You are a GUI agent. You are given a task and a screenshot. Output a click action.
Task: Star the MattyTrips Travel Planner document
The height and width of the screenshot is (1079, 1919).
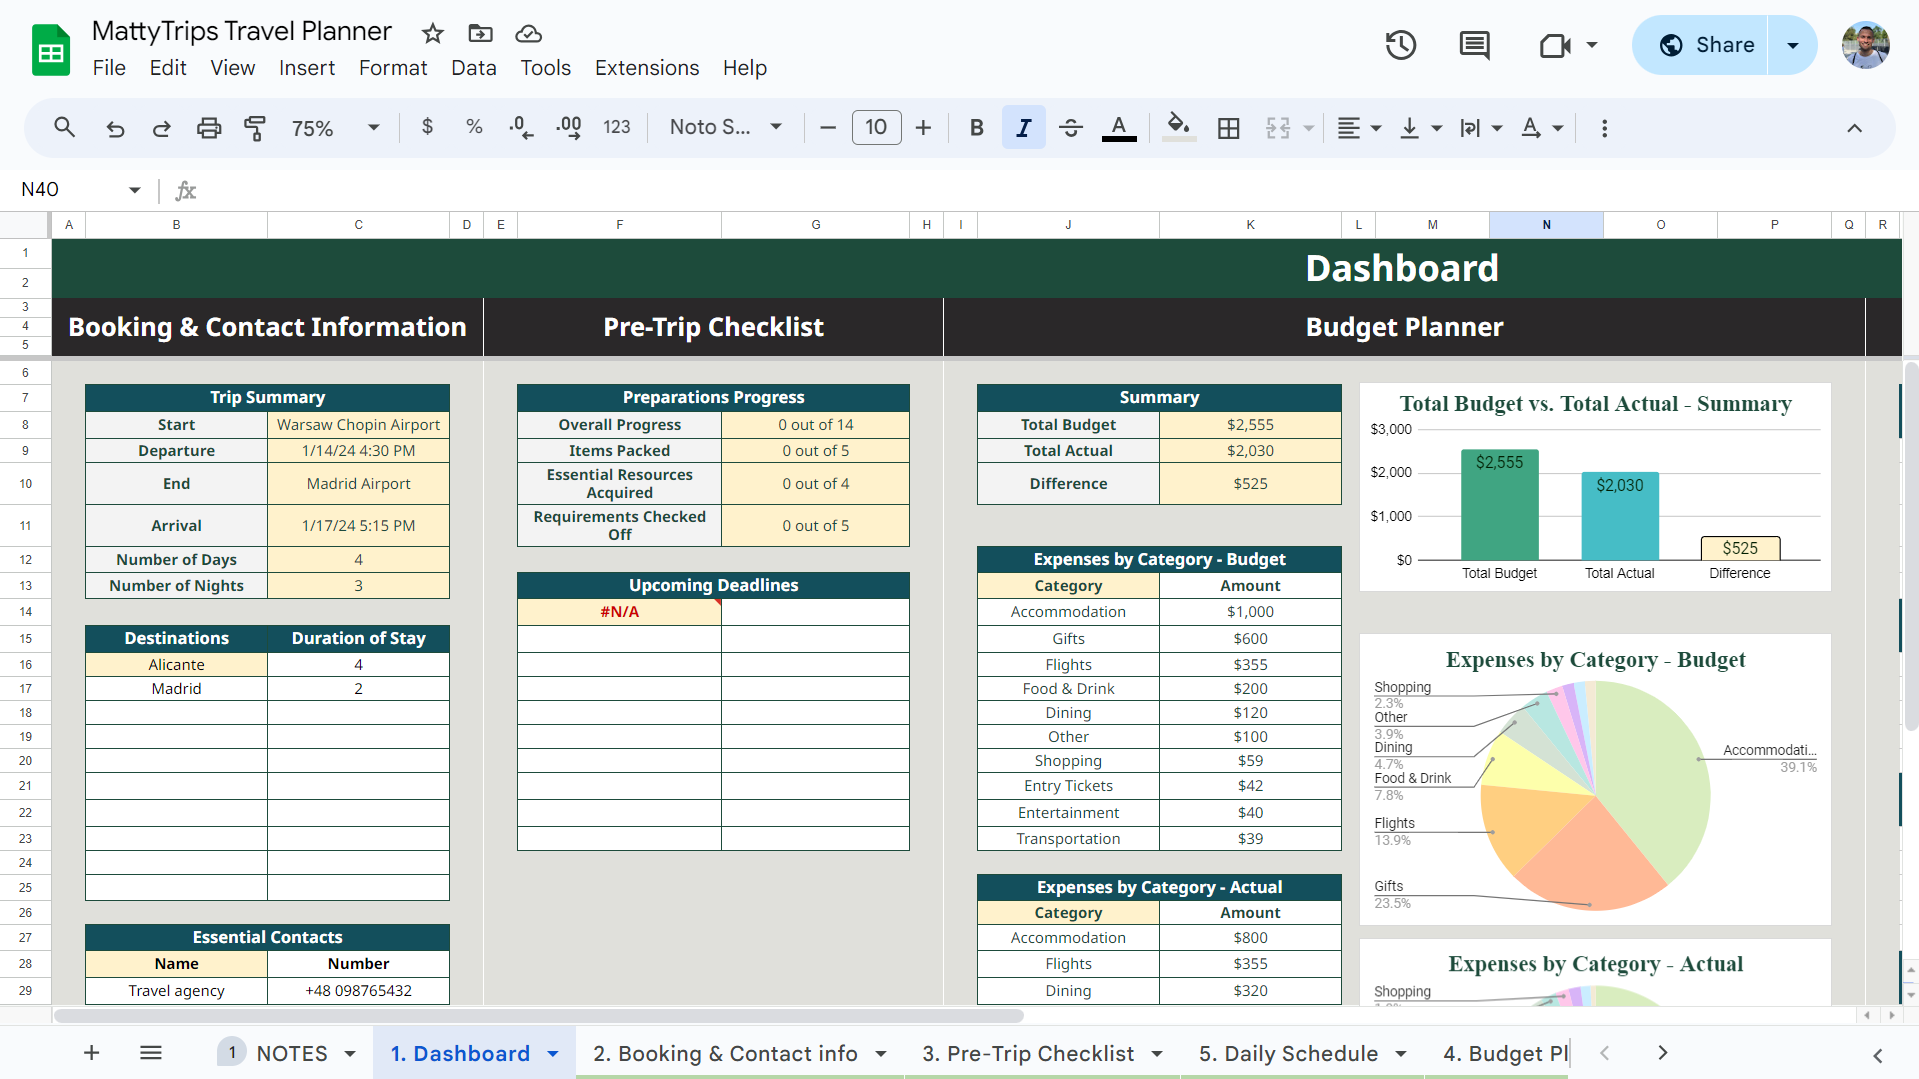pyautogui.click(x=432, y=34)
